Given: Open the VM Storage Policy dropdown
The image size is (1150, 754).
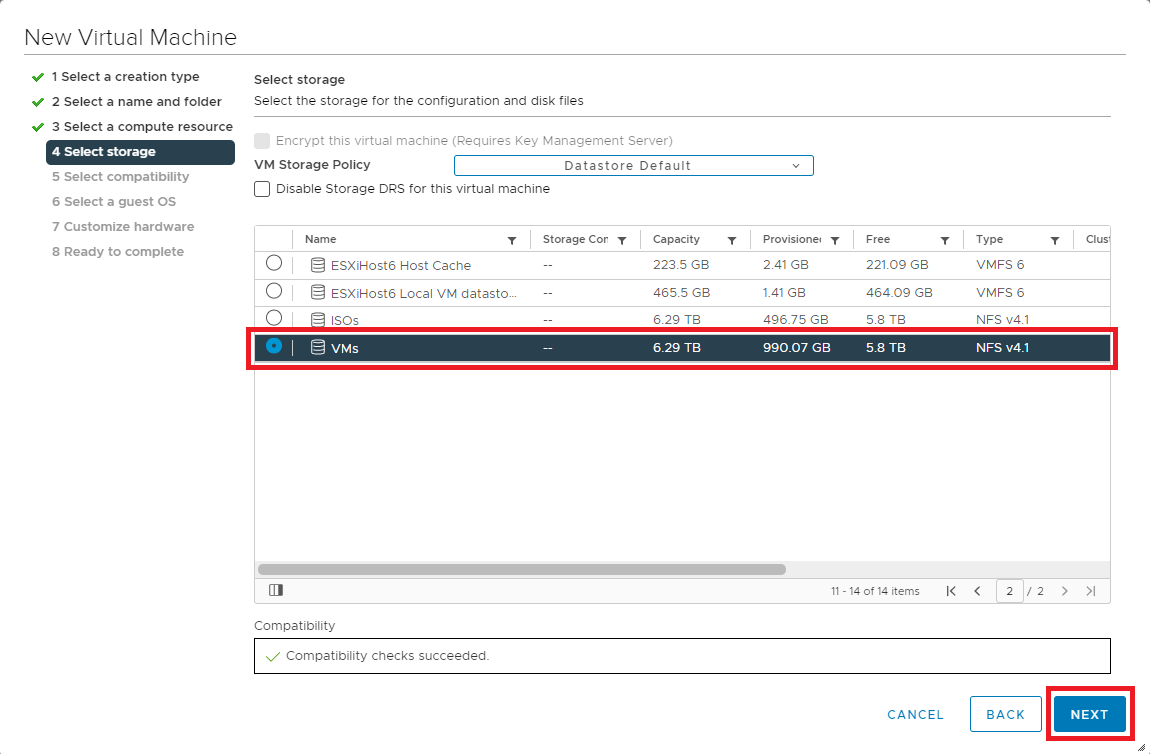Looking at the screenshot, I should 633,166.
